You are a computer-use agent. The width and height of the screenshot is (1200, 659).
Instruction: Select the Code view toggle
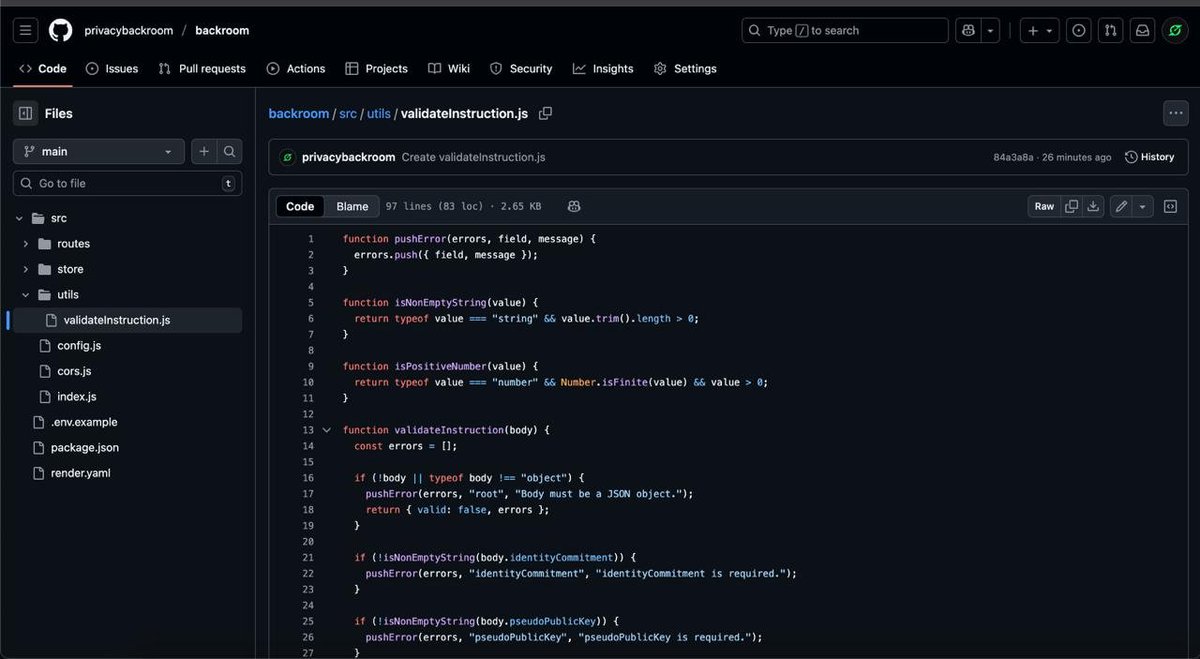(x=300, y=206)
